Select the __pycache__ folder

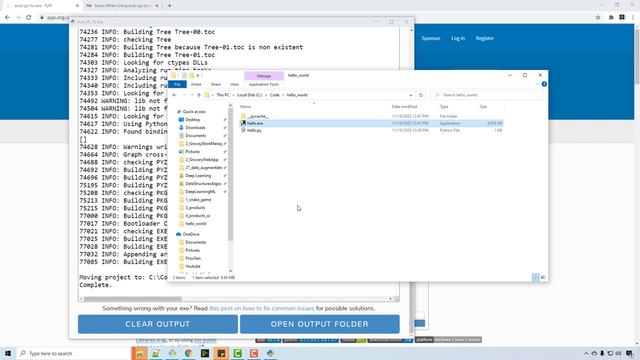pyautogui.click(x=258, y=116)
